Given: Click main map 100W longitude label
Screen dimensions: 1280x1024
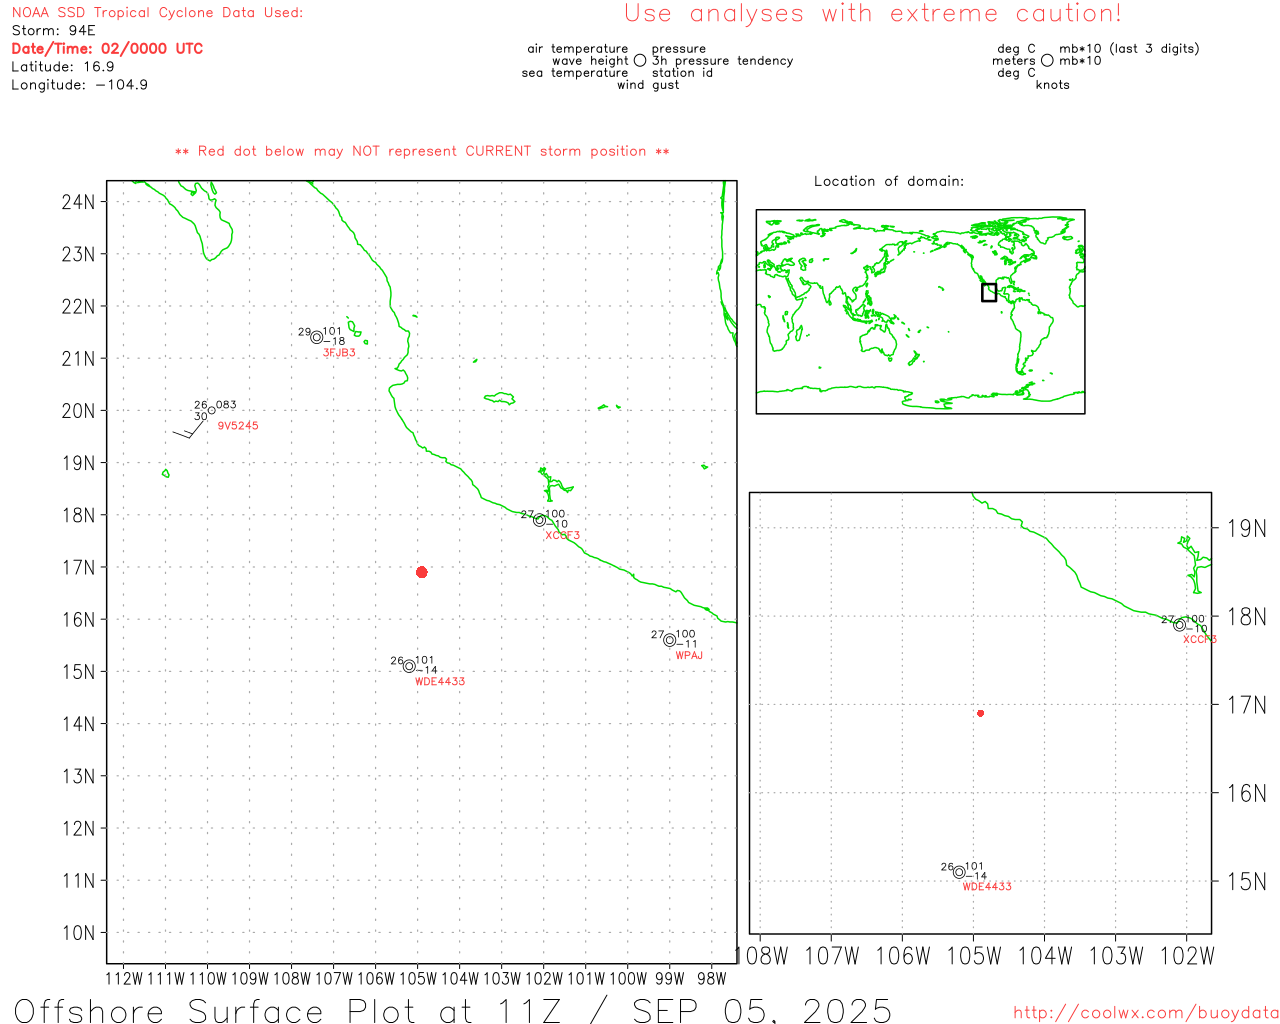Looking at the screenshot, I should coord(627,979).
